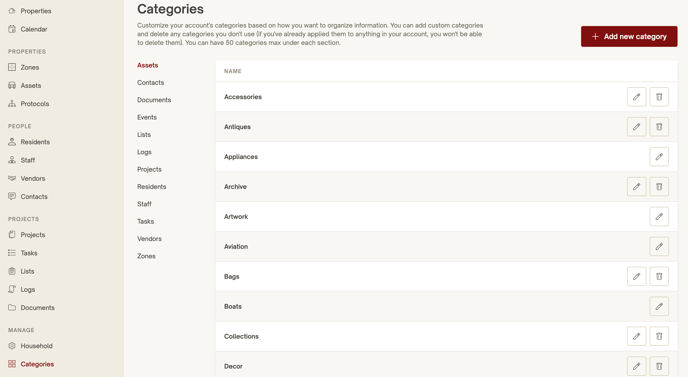Click the edit pencil for Aviation

coord(659,247)
